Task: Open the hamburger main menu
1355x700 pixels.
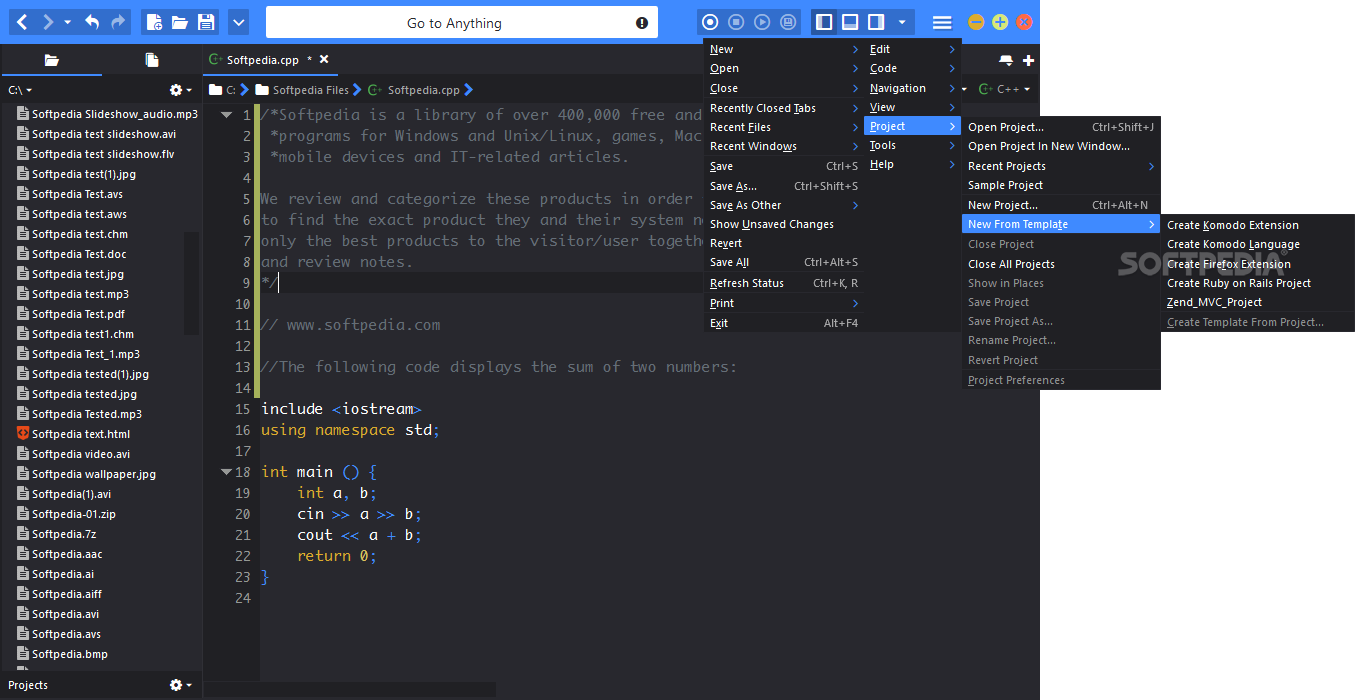Action: [942, 22]
